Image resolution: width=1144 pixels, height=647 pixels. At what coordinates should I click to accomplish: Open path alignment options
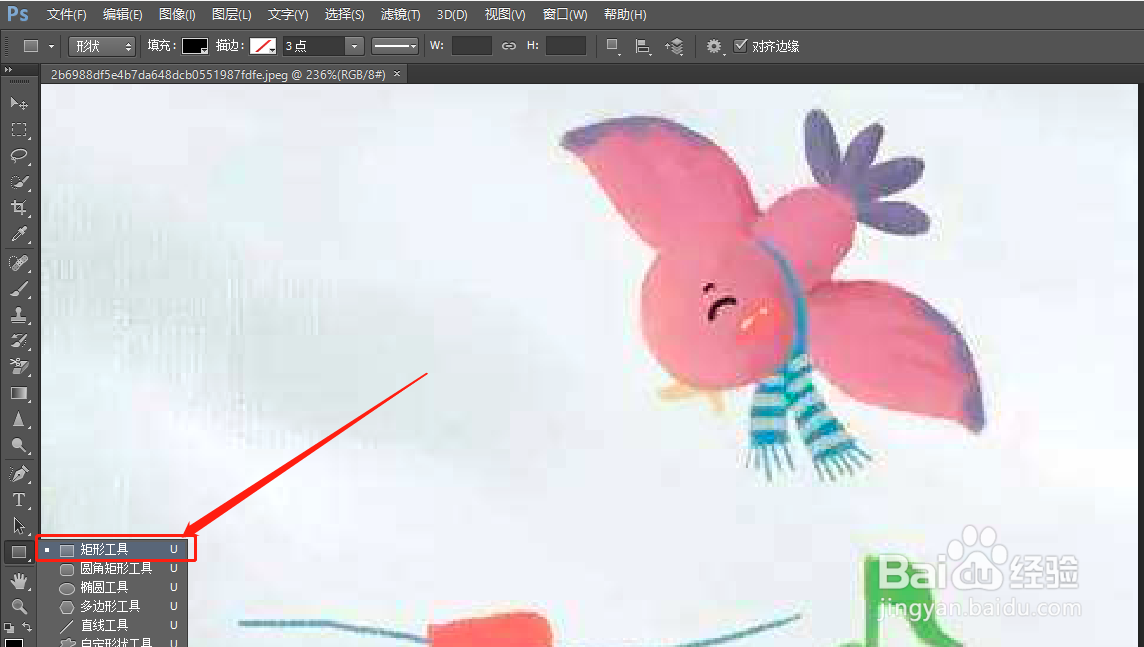643,47
